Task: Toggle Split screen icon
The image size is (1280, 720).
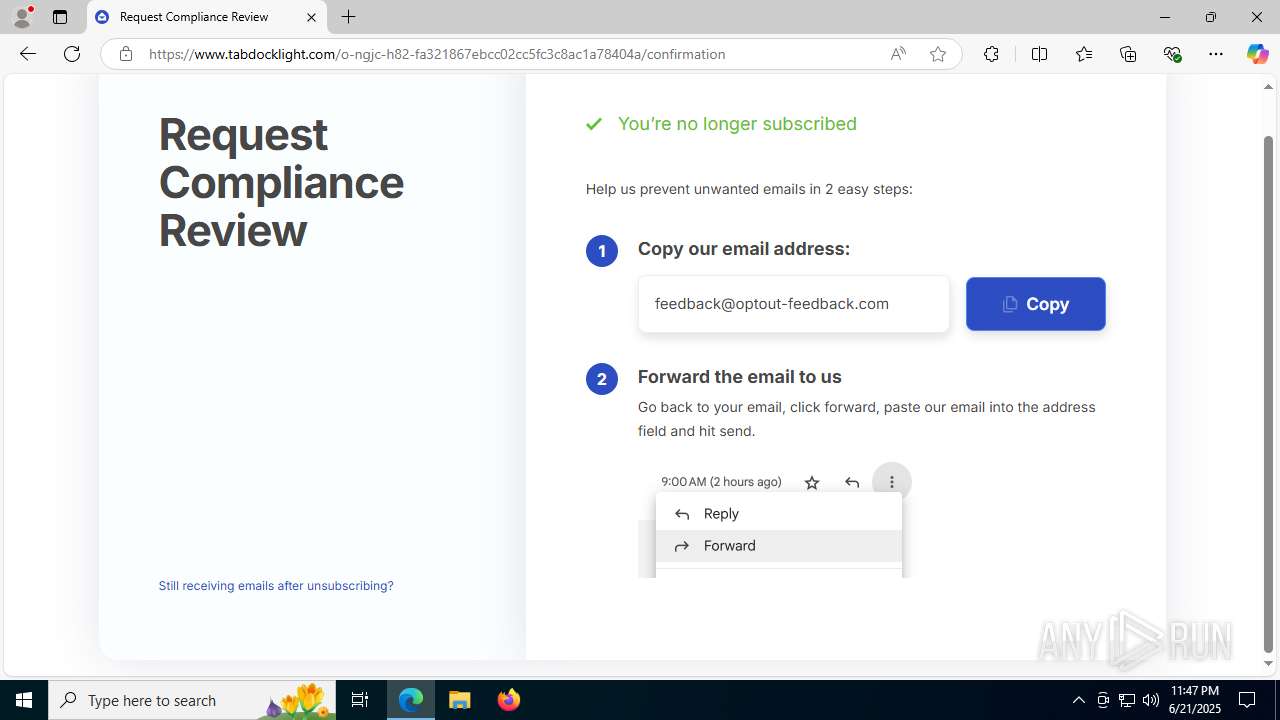Action: click(1039, 54)
